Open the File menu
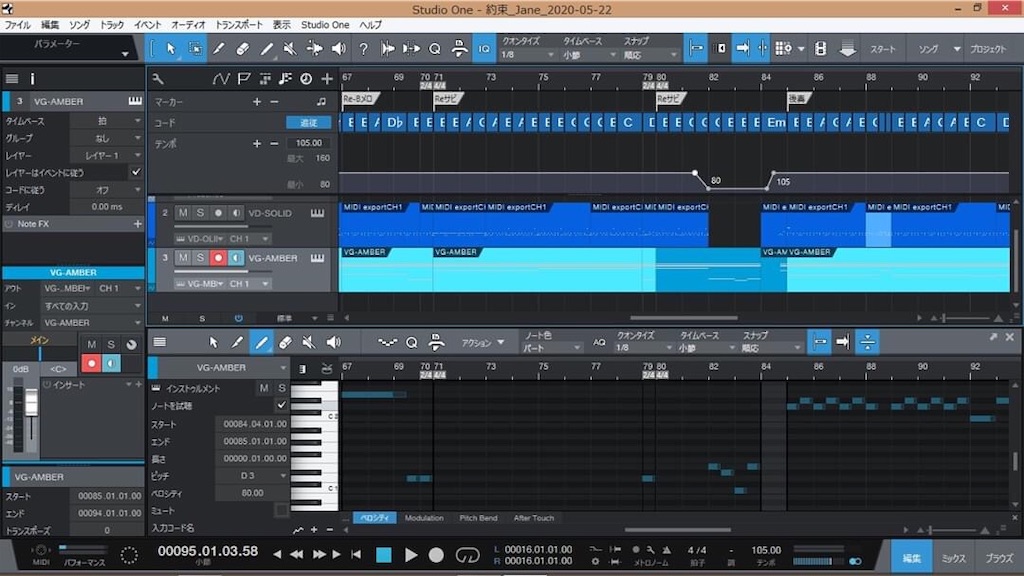Screen dimensions: 1024x576 18,25
